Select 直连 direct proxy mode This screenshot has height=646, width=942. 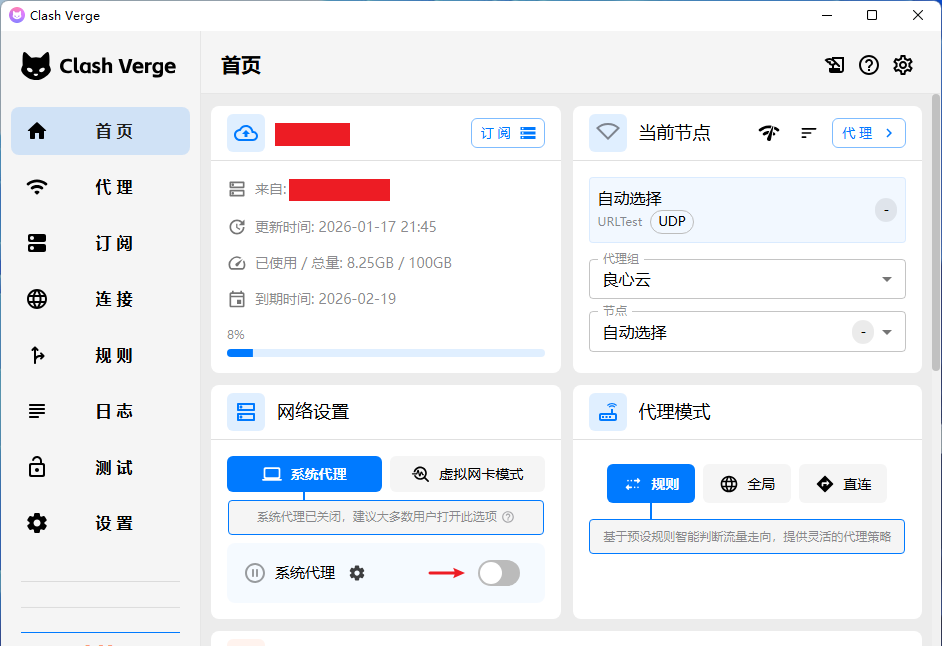click(x=843, y=484)
